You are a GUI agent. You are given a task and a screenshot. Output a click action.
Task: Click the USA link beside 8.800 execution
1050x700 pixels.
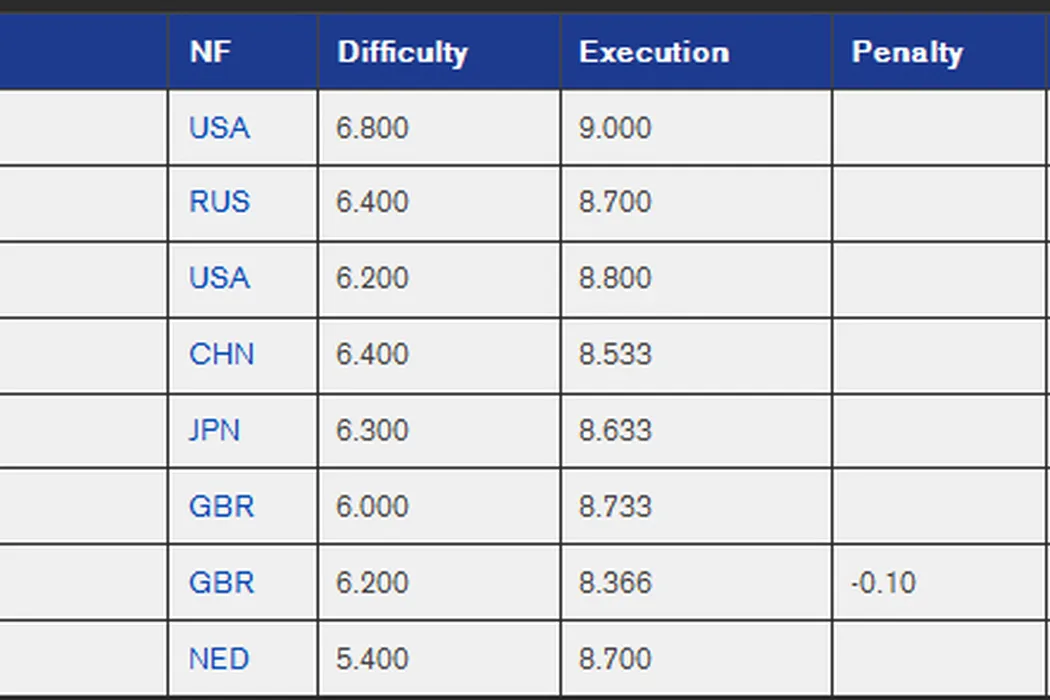click(219, 277)
